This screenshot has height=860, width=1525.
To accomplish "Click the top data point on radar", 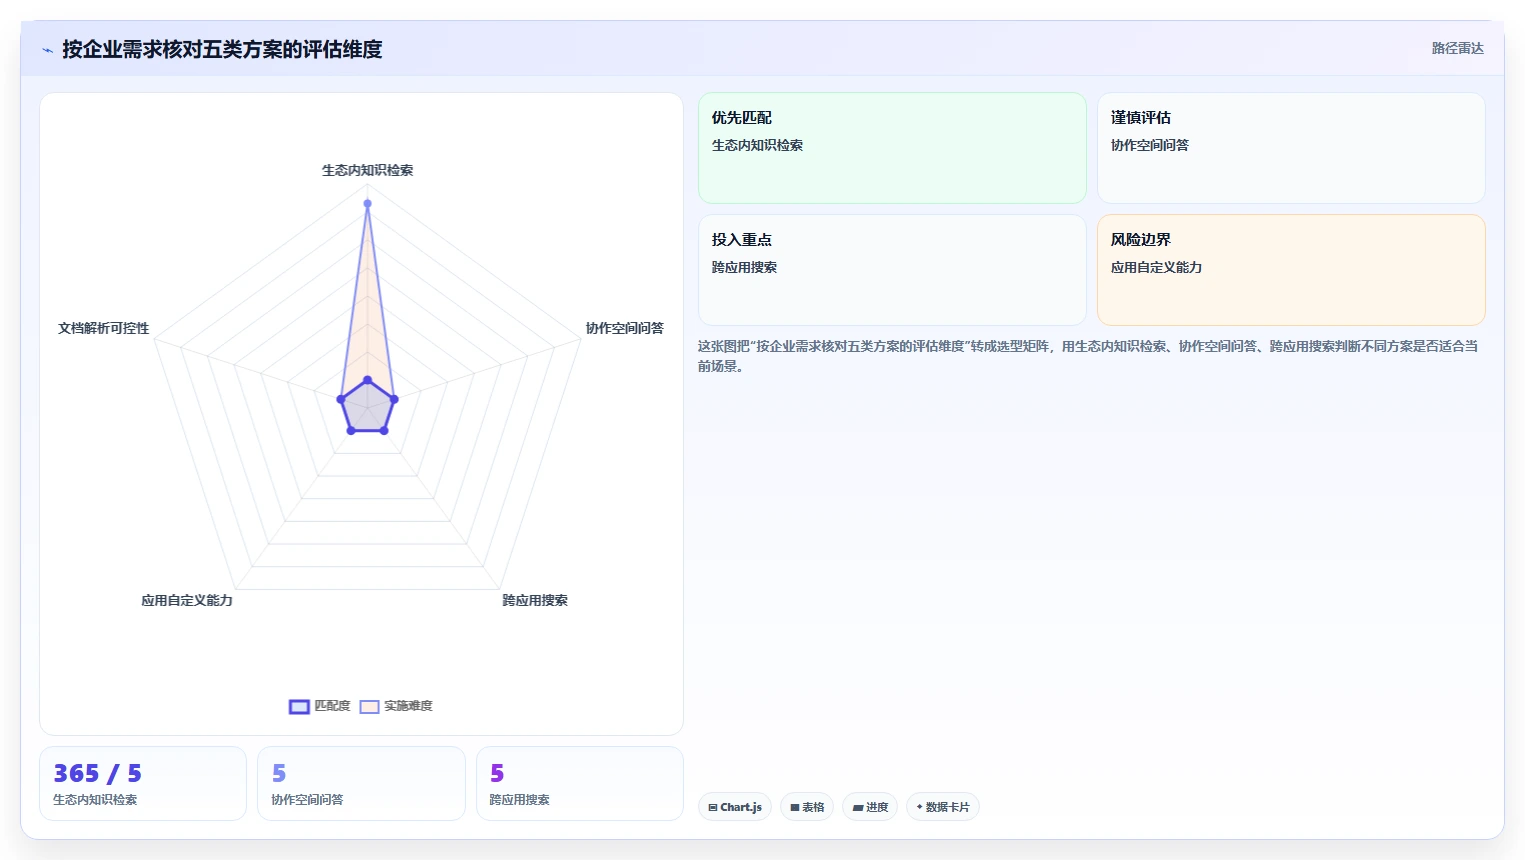I will click(367, 203).
